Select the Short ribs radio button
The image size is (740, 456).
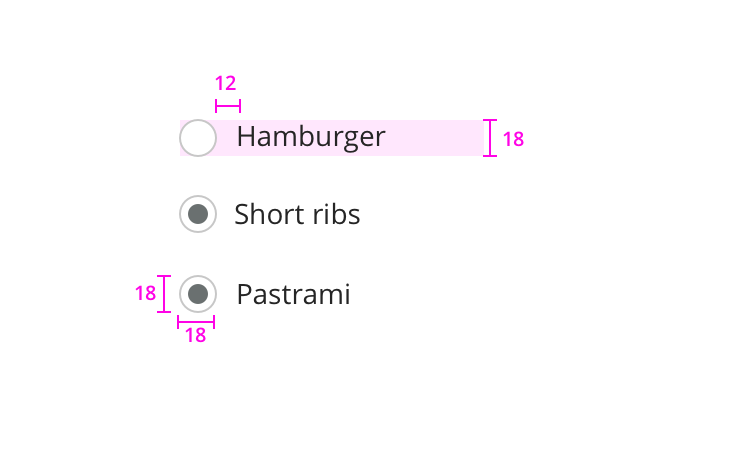coord(198,214)
